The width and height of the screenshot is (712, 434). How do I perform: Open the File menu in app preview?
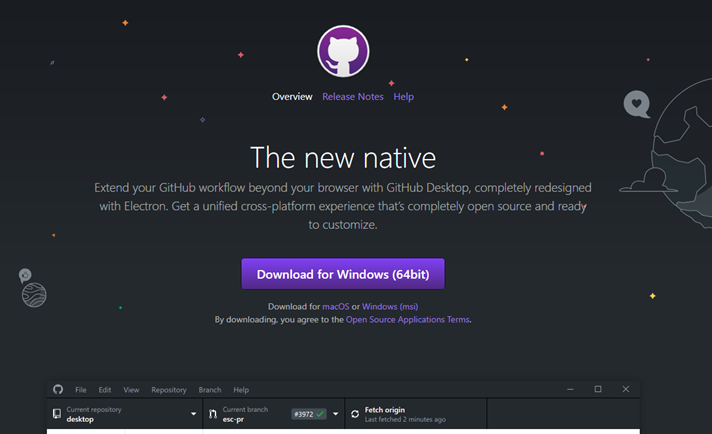tap(80, 390)
